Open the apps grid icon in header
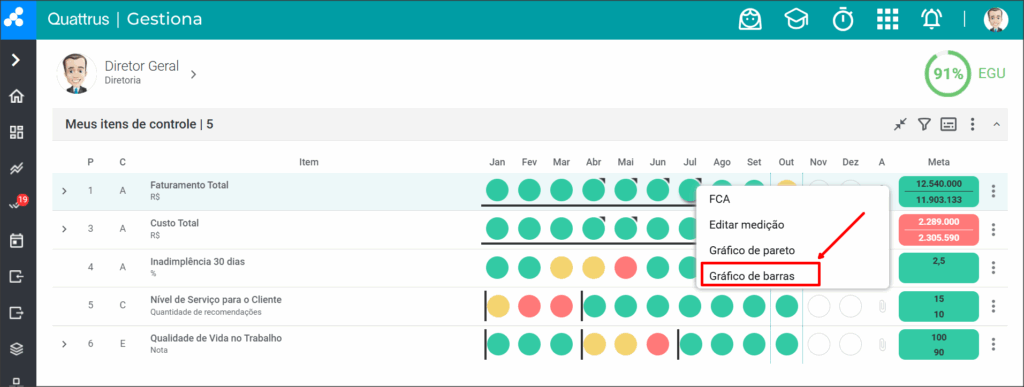The image size is (1024, 387). [888, 20]
